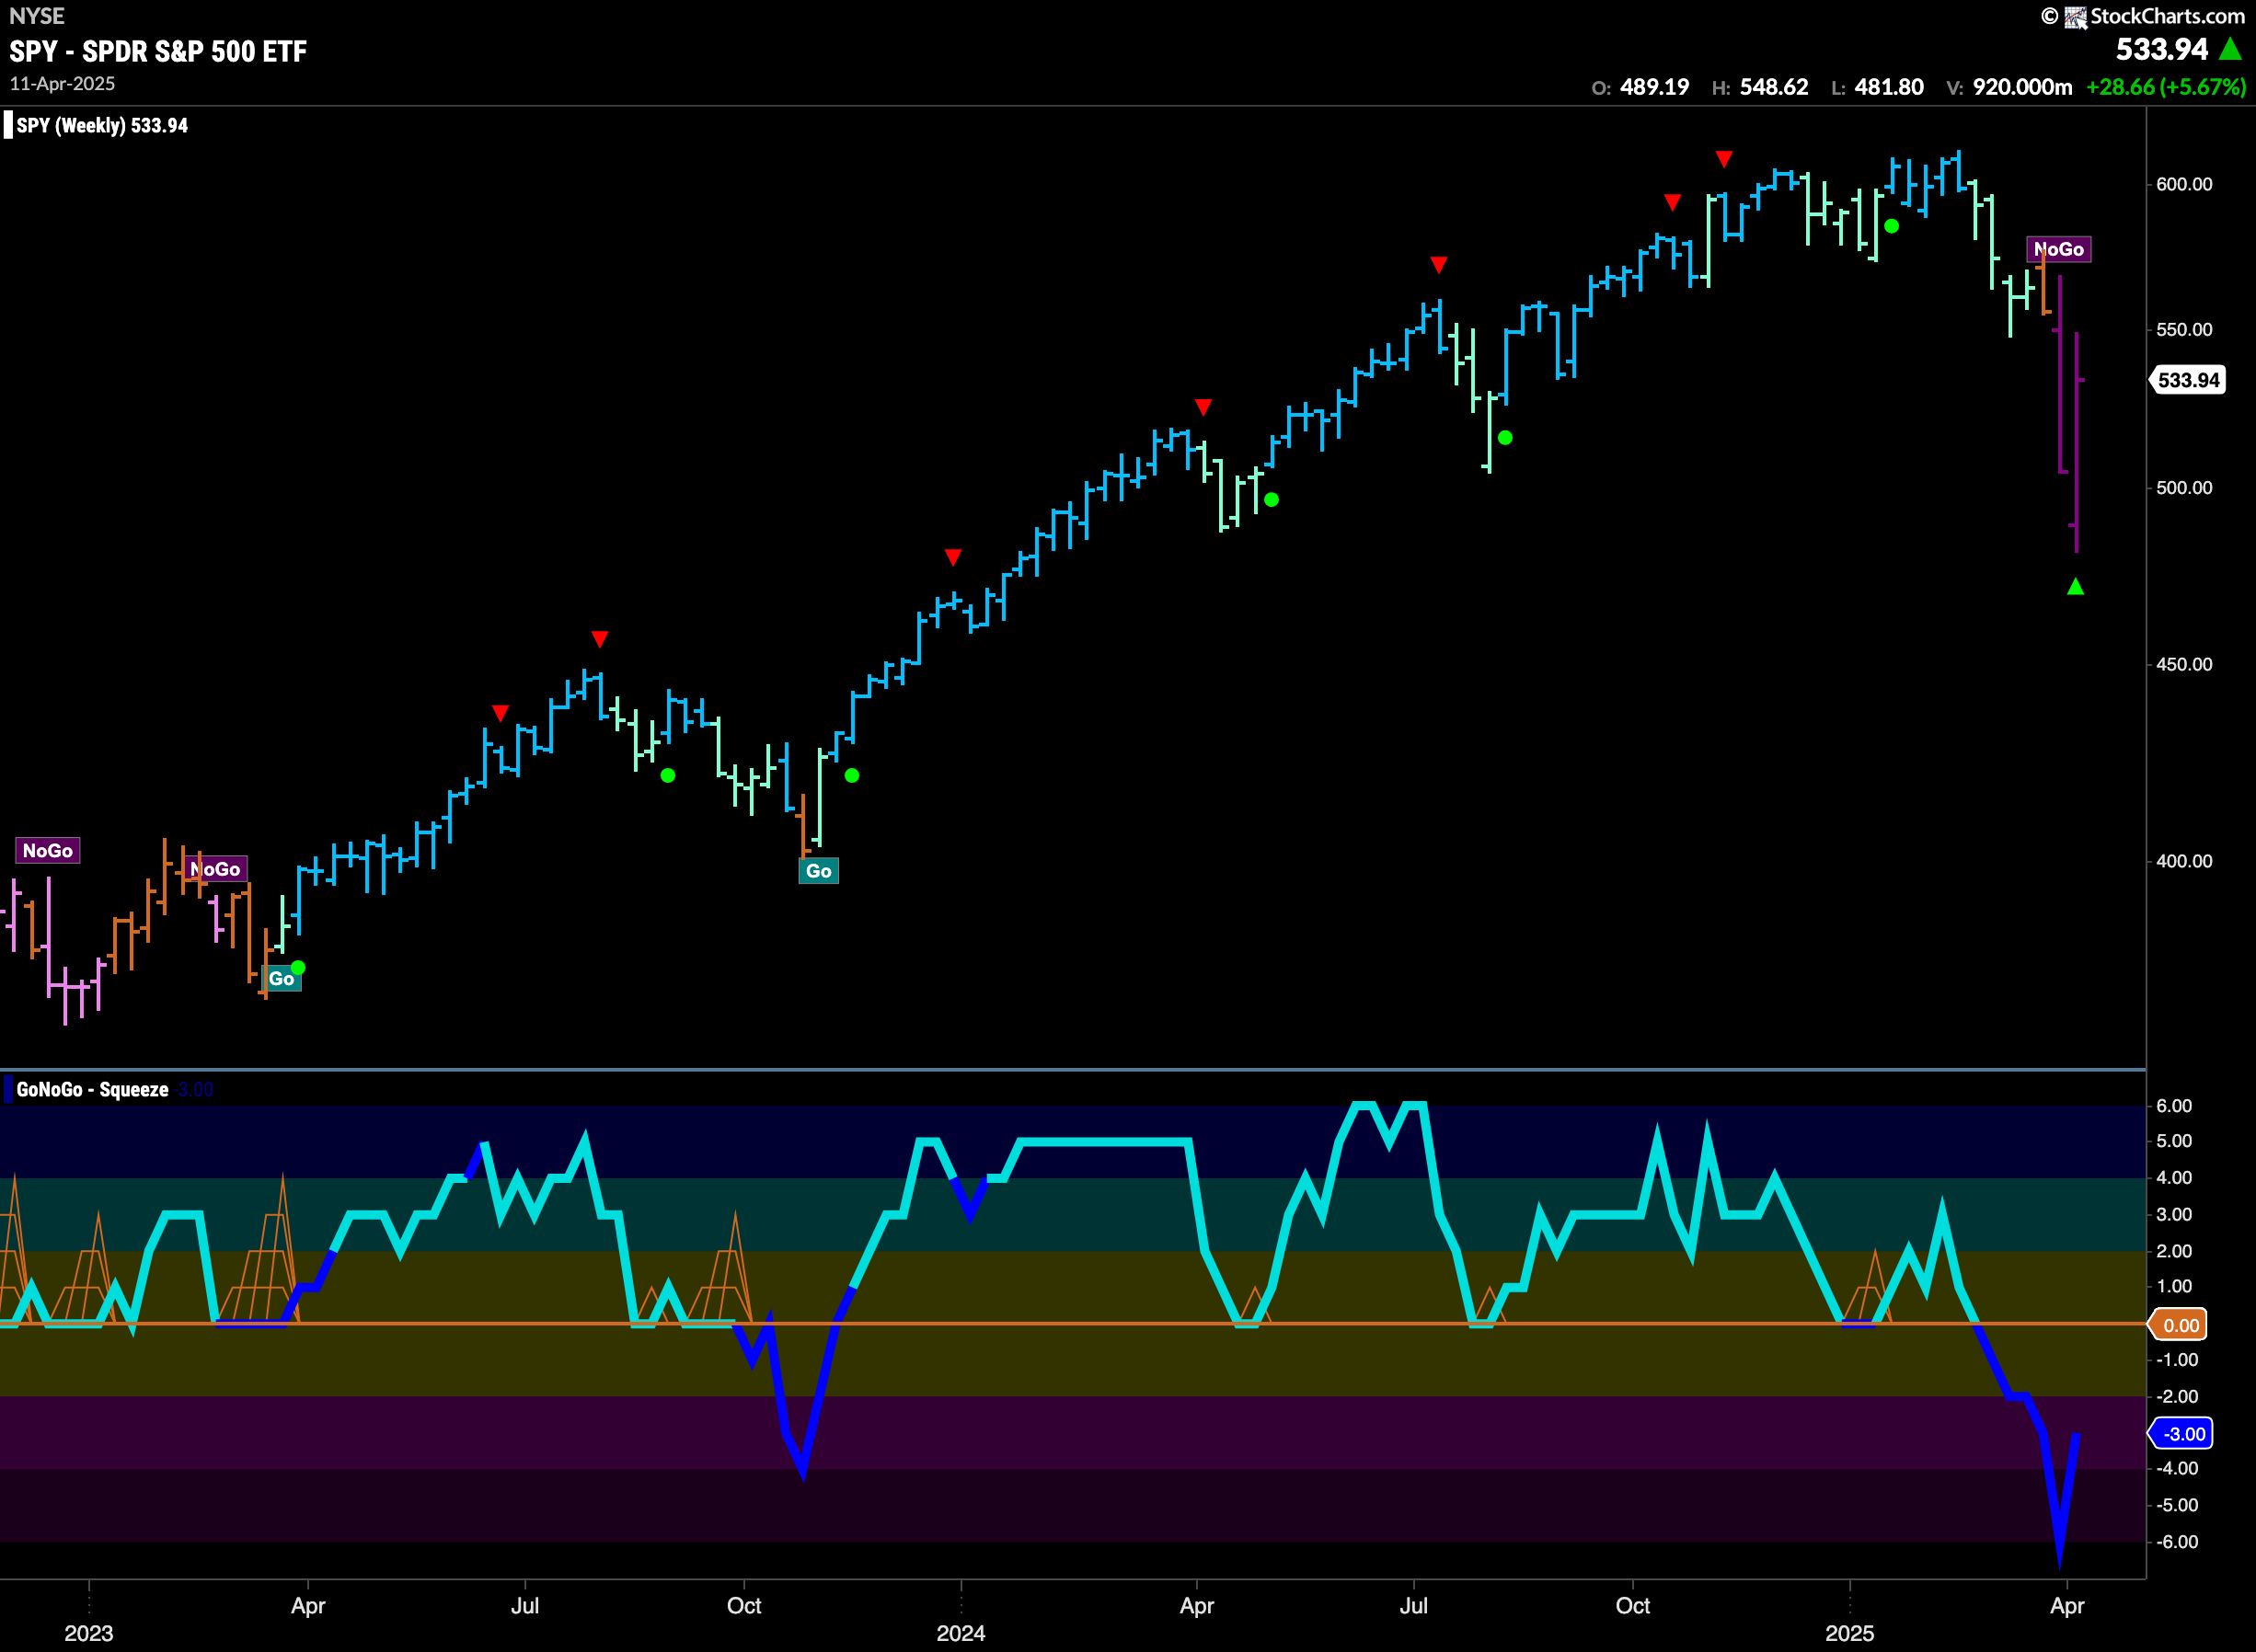Click the blue legend square beside GoNoGo - Squeeze
The height and width of the screenshot is (1652, 2256).
pyautogui.click(x=8, y=1089)
